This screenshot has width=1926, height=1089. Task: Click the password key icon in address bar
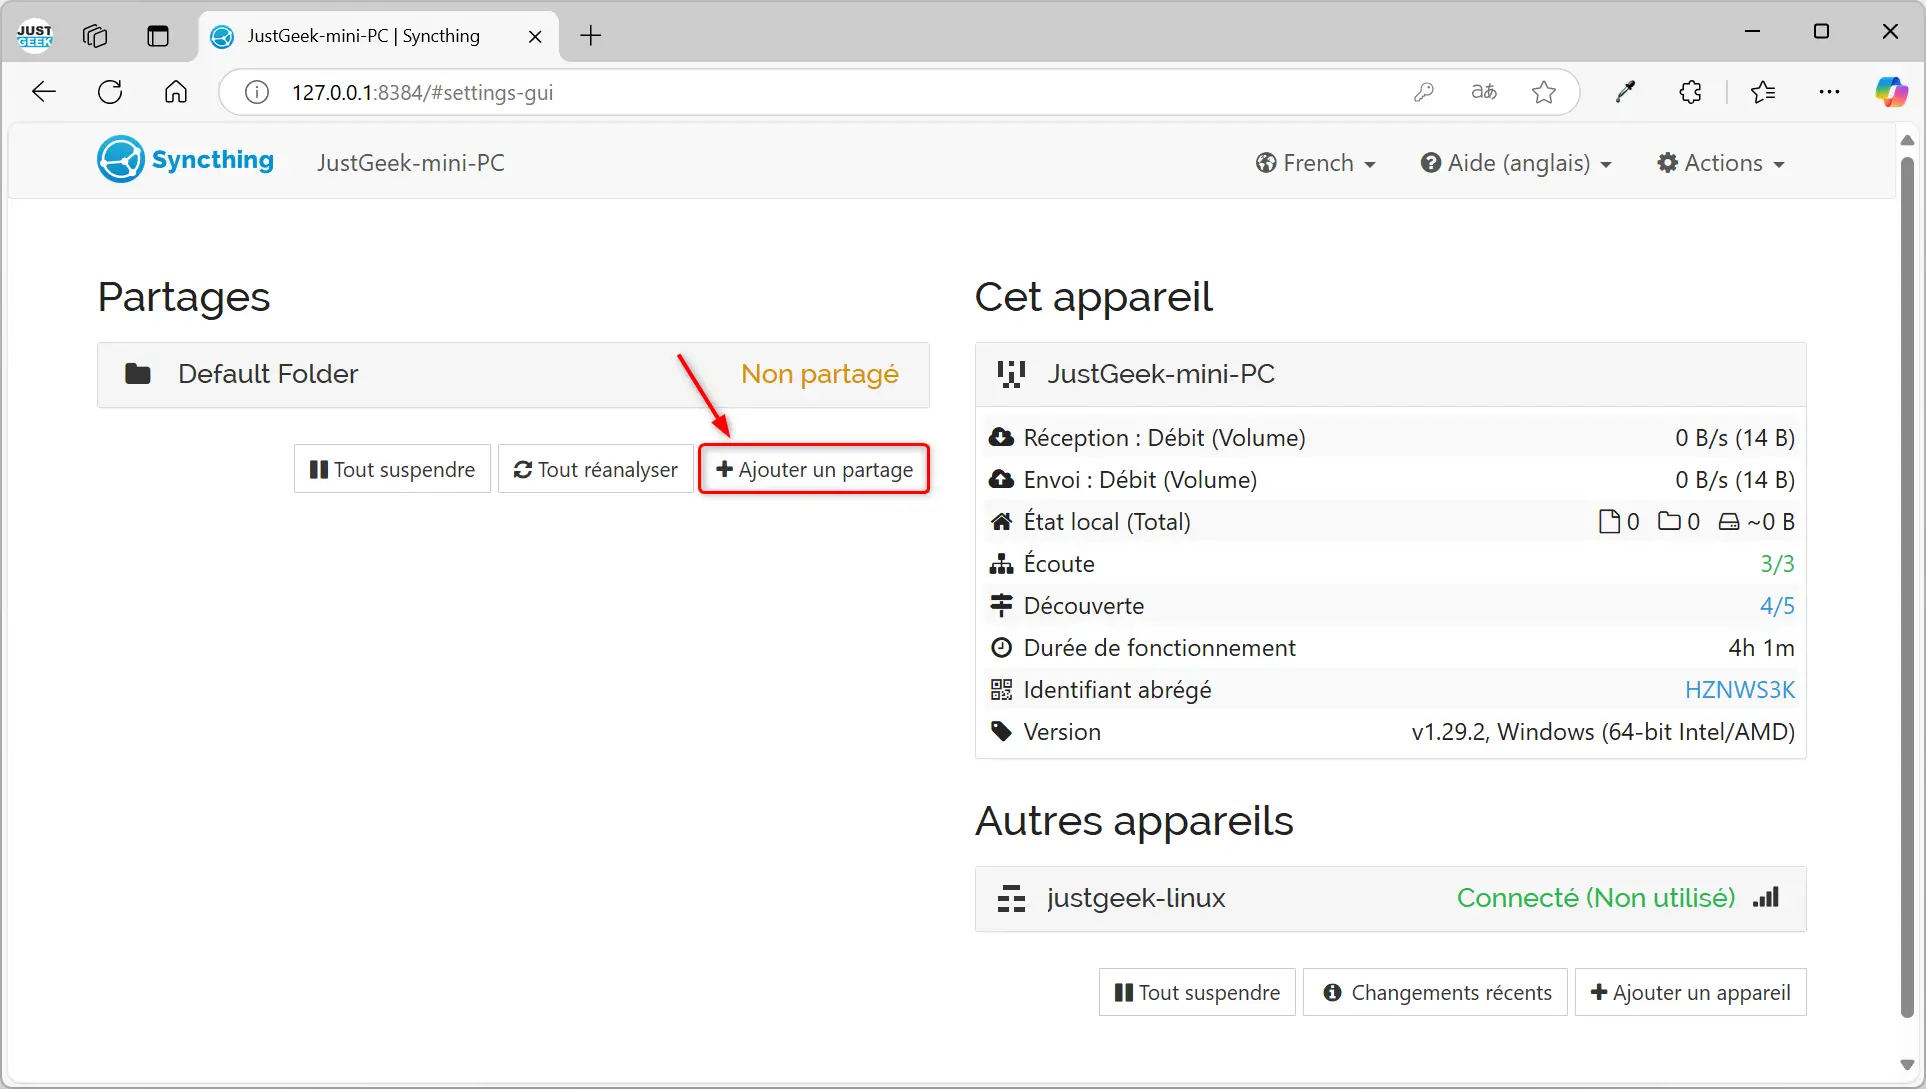pyautogui.click(x=1424, y=92)
